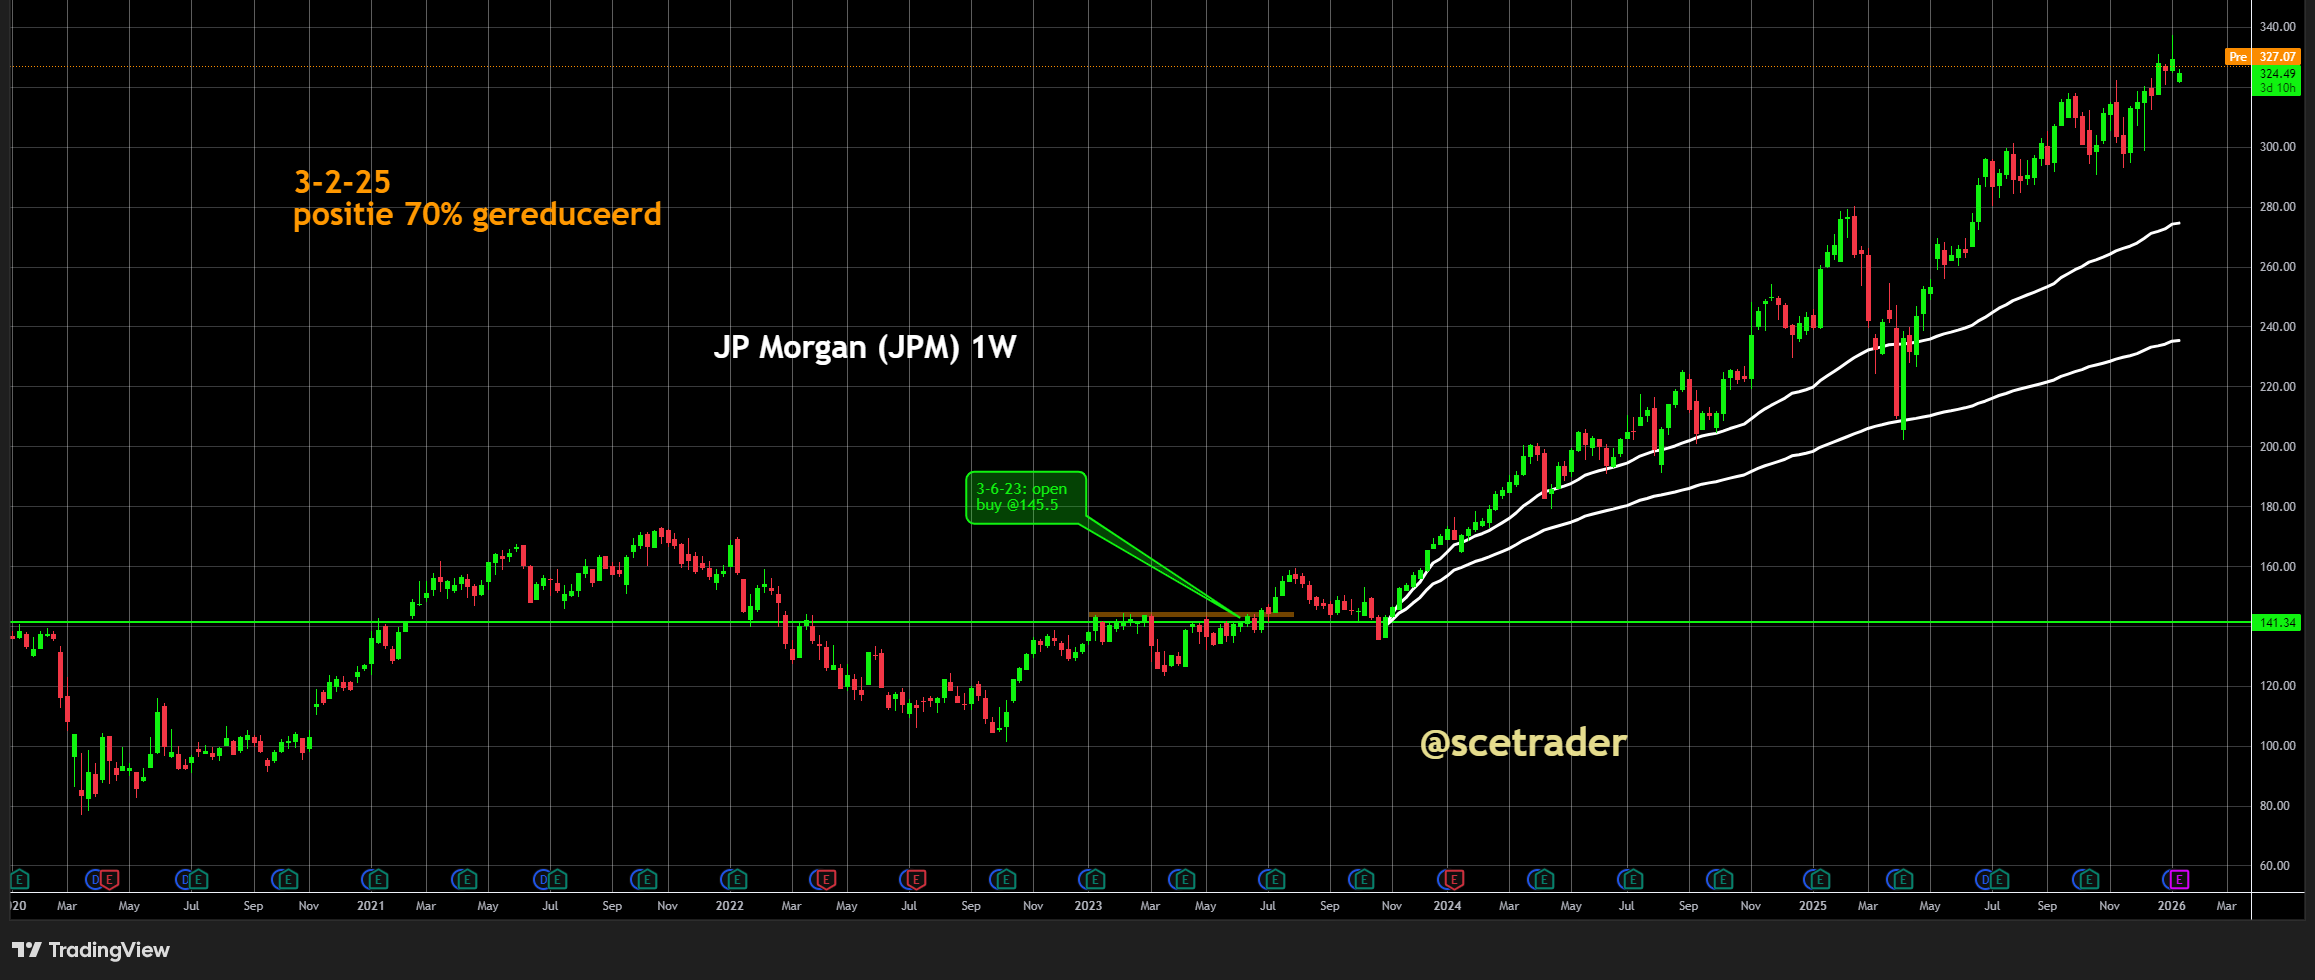View the October 2022 earnings marker
This screenshot has height=980, width=2315.
[x=1005, y=880]
